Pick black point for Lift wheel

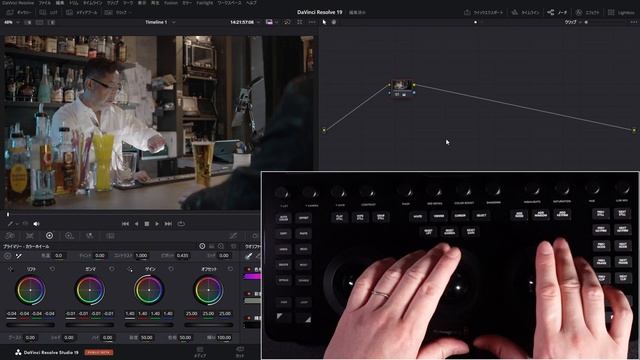click(x=11, y=269)
